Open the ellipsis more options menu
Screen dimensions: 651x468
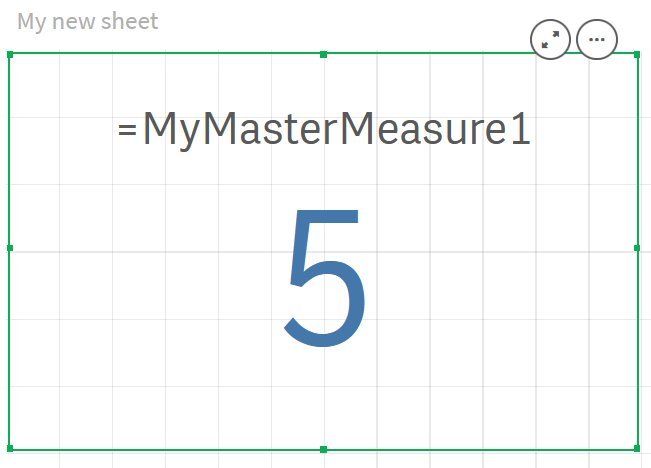(x=597, y=40)
